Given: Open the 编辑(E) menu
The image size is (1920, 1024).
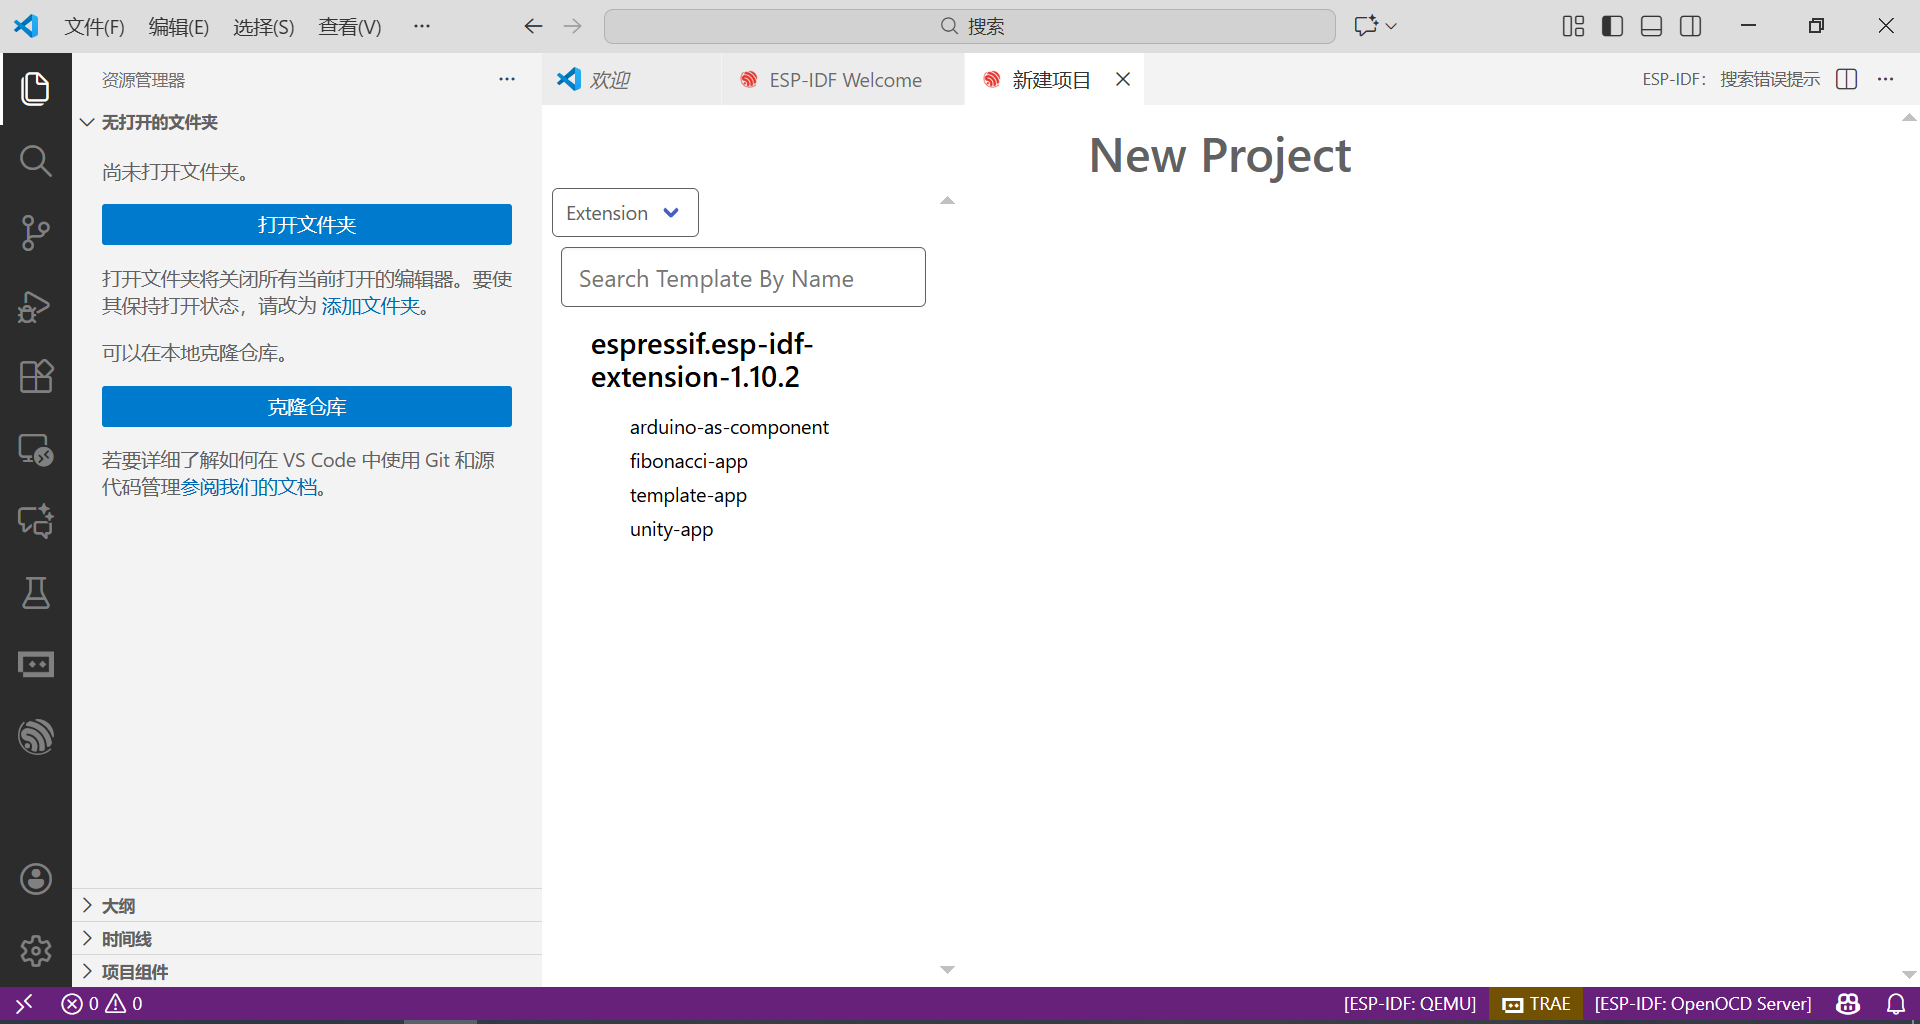Looking at the screenshot, I should [179, 26].
